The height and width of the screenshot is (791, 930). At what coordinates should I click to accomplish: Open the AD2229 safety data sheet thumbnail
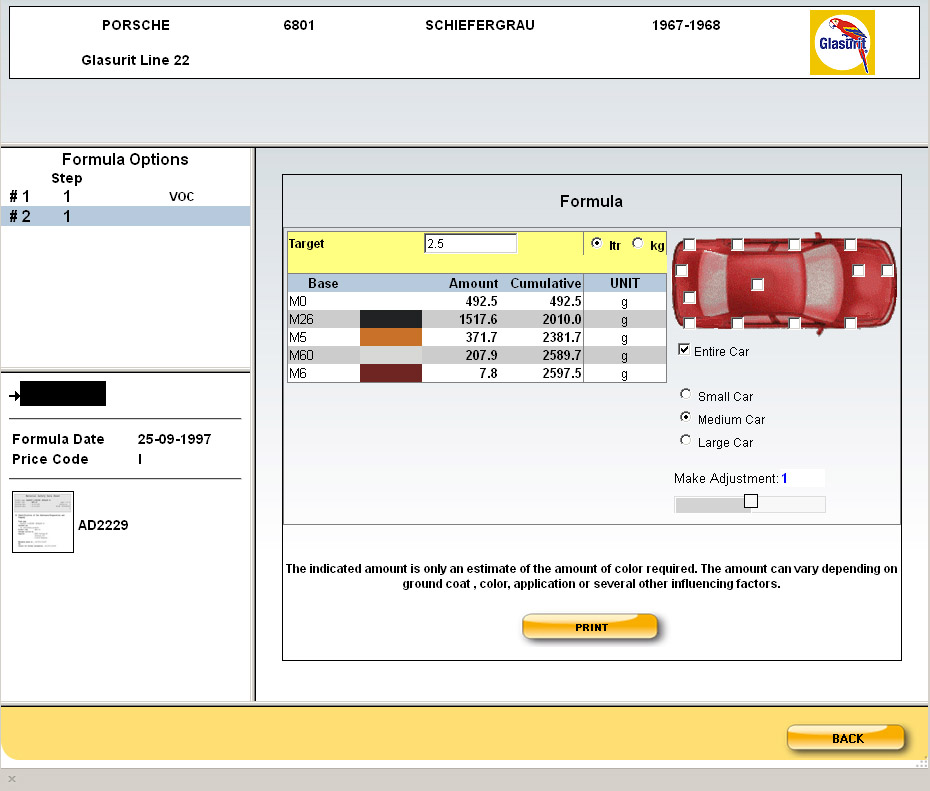click(x=43, y=522)
